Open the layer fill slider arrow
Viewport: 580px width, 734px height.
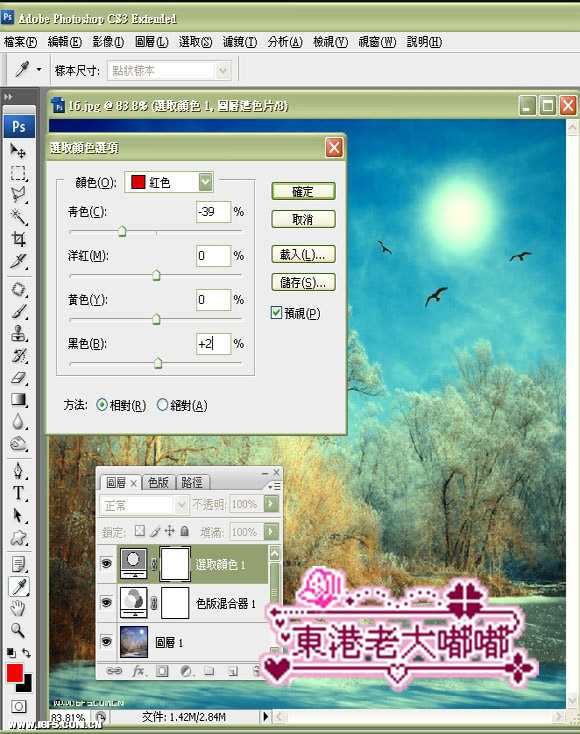(x=272, y=532)
